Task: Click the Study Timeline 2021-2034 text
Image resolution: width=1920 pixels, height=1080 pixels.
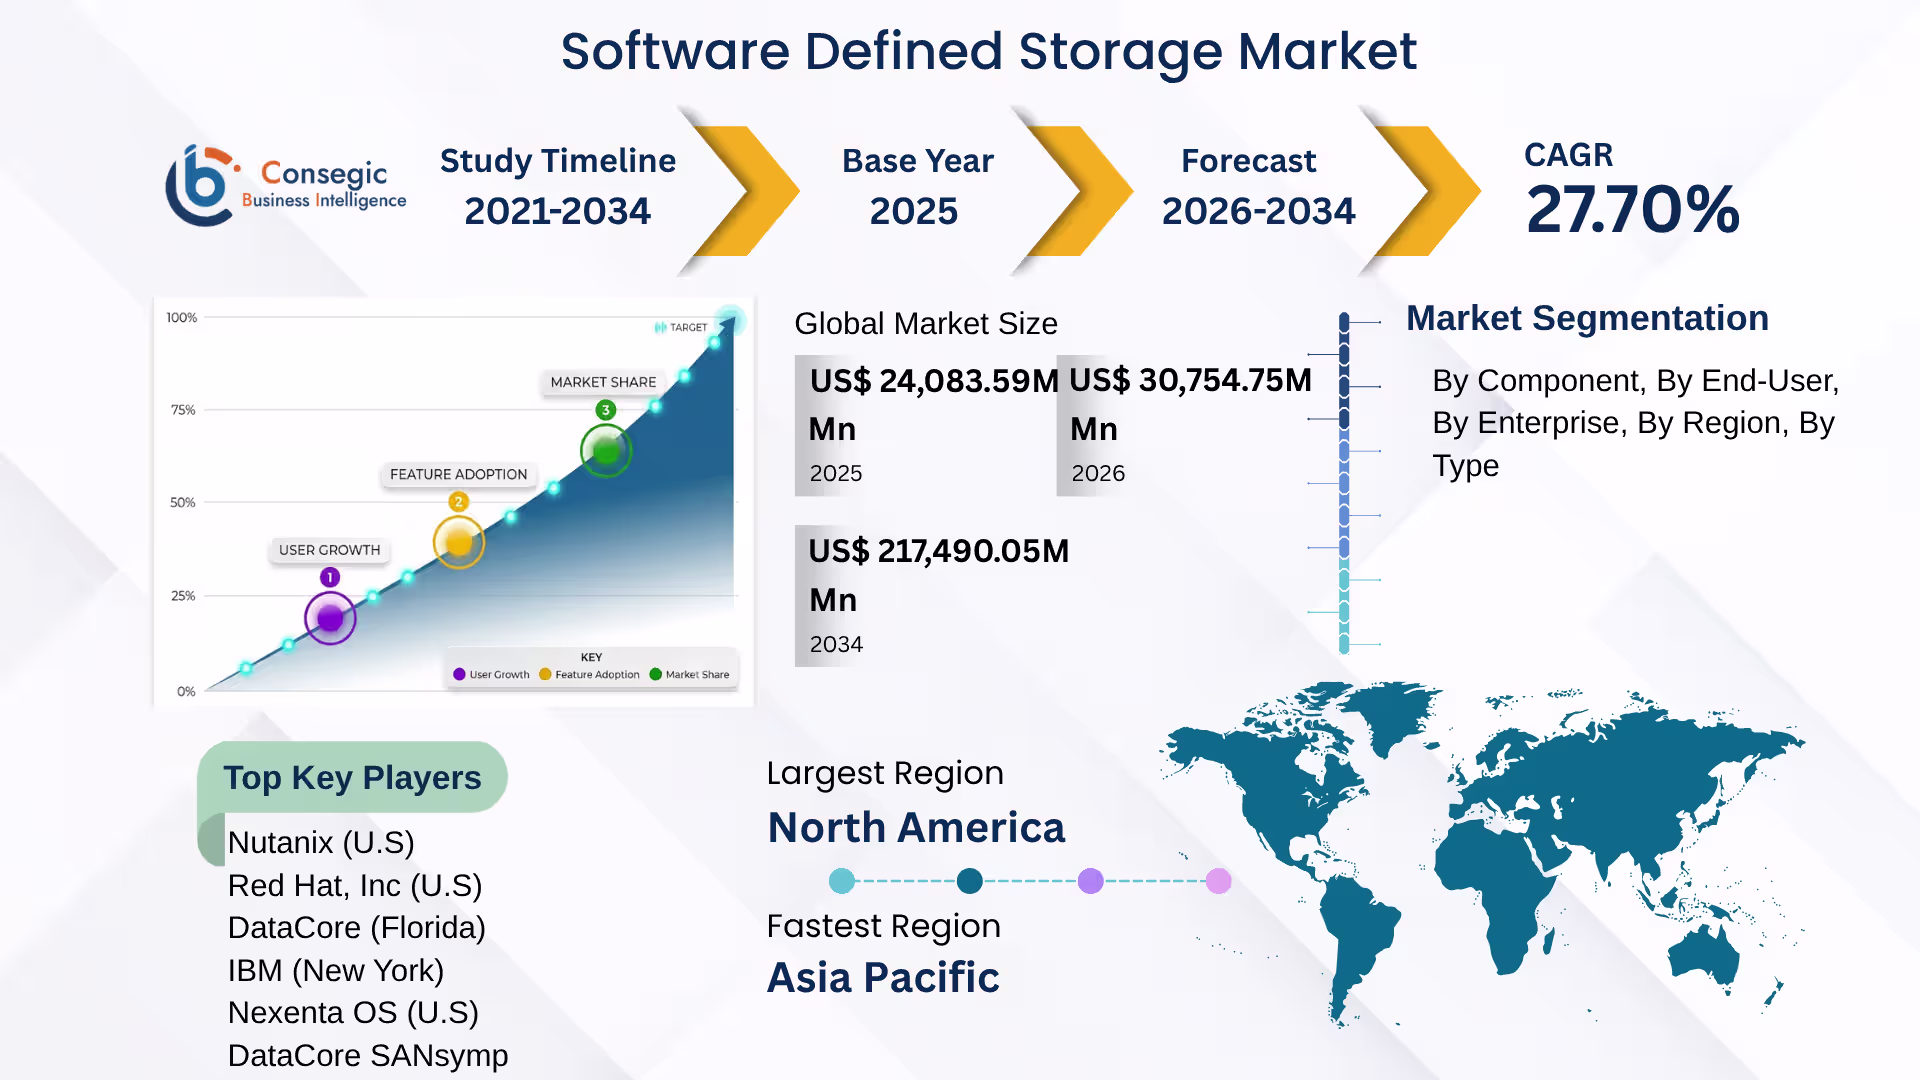Action: click(x=558, y=186)
